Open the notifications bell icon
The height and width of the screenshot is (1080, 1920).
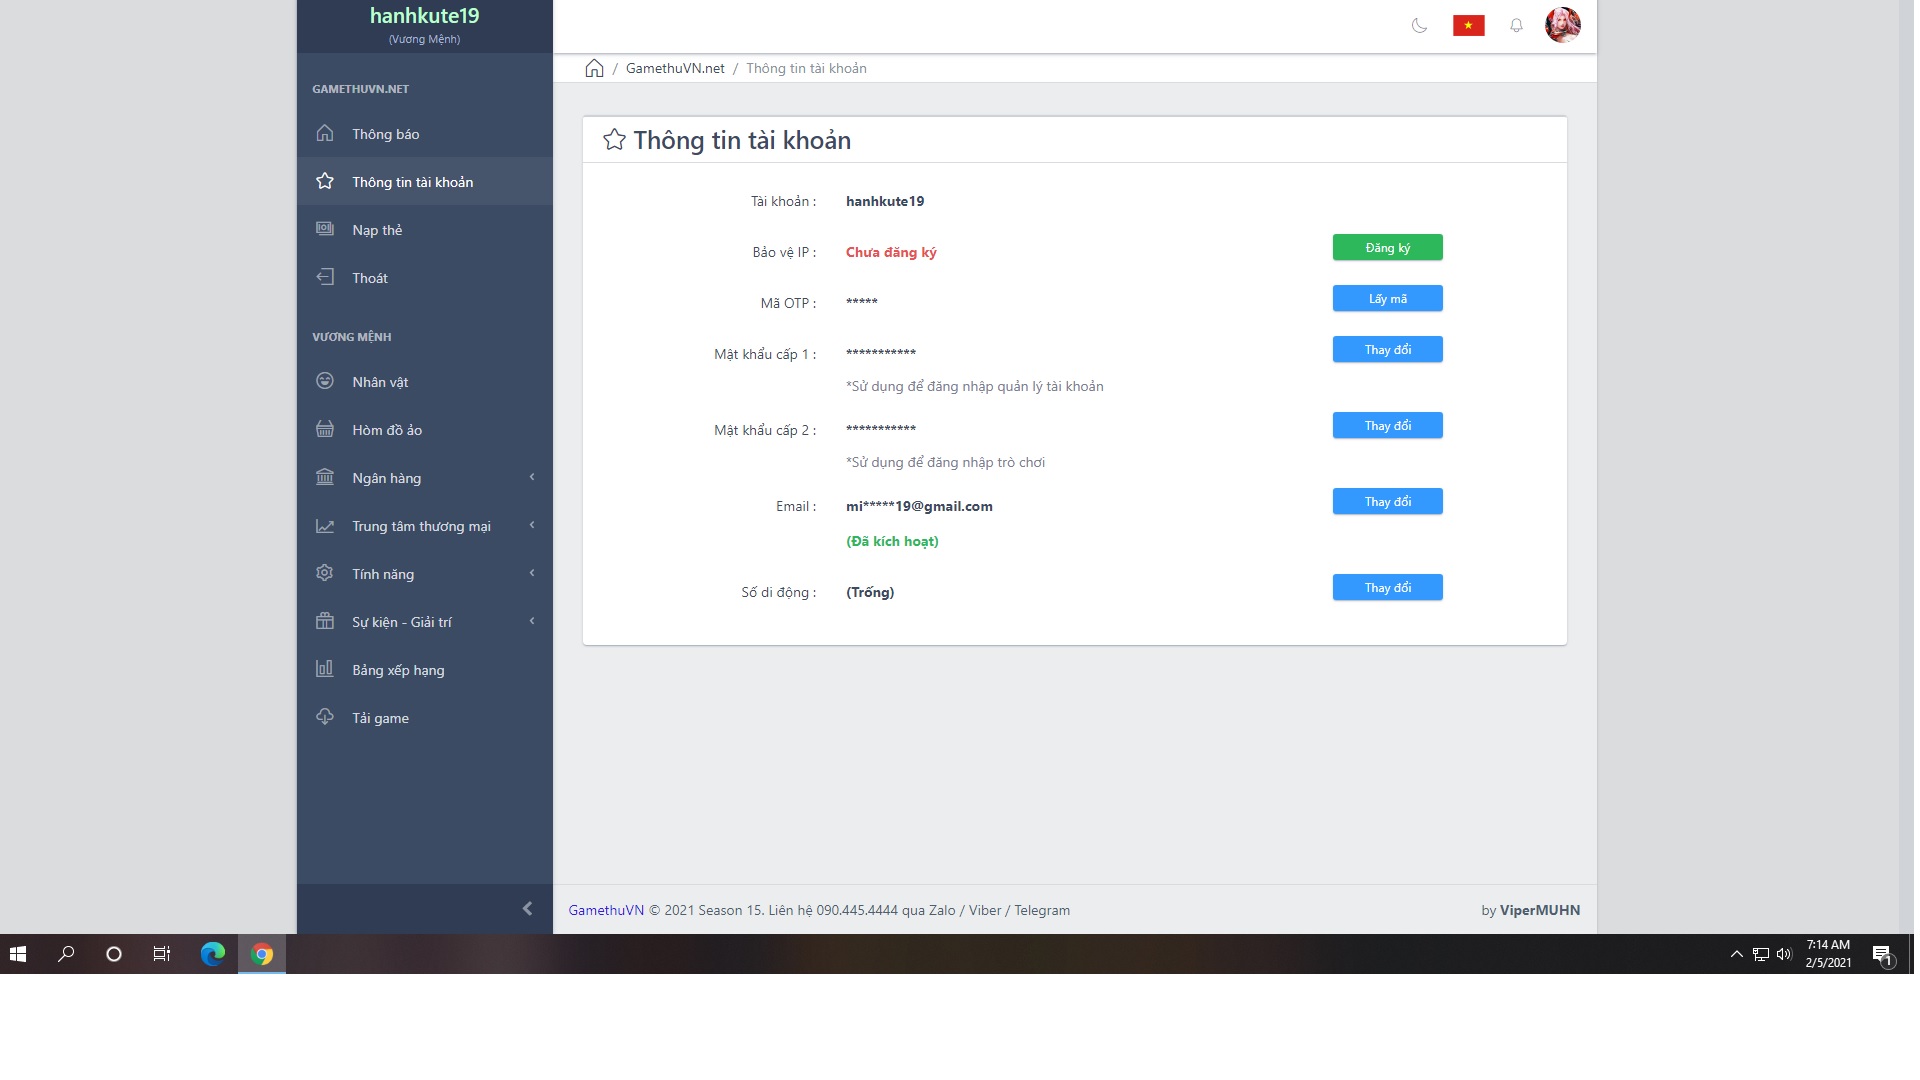[x=1516, y=26]
